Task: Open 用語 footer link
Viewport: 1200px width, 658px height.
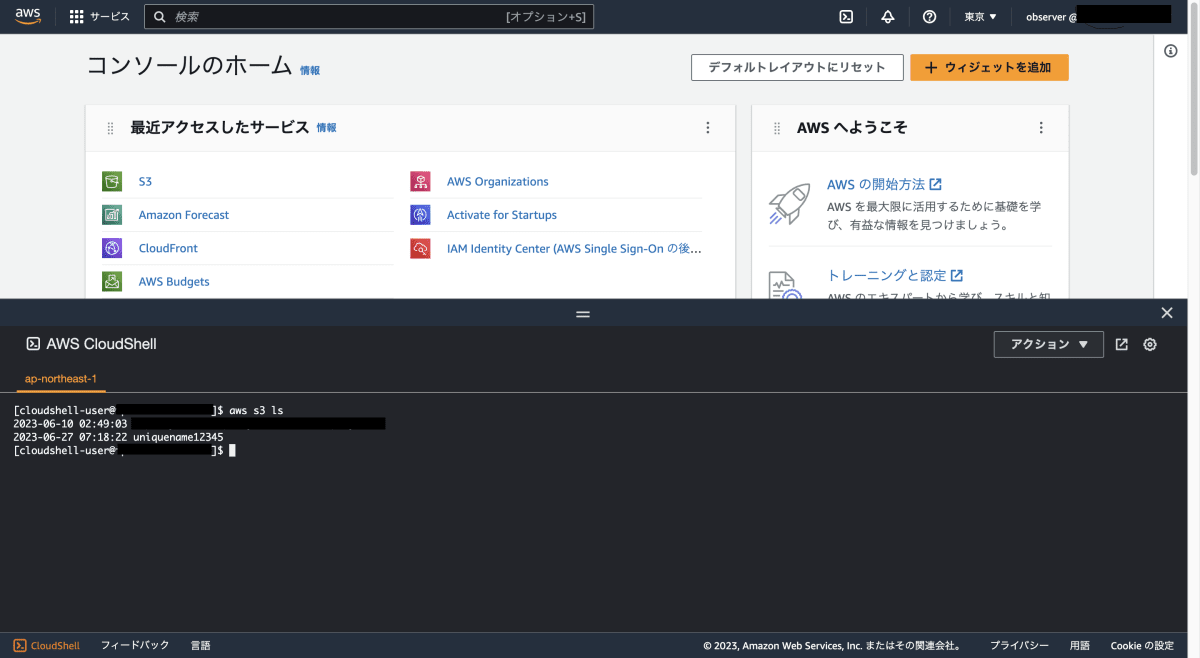Action: 1080,646
